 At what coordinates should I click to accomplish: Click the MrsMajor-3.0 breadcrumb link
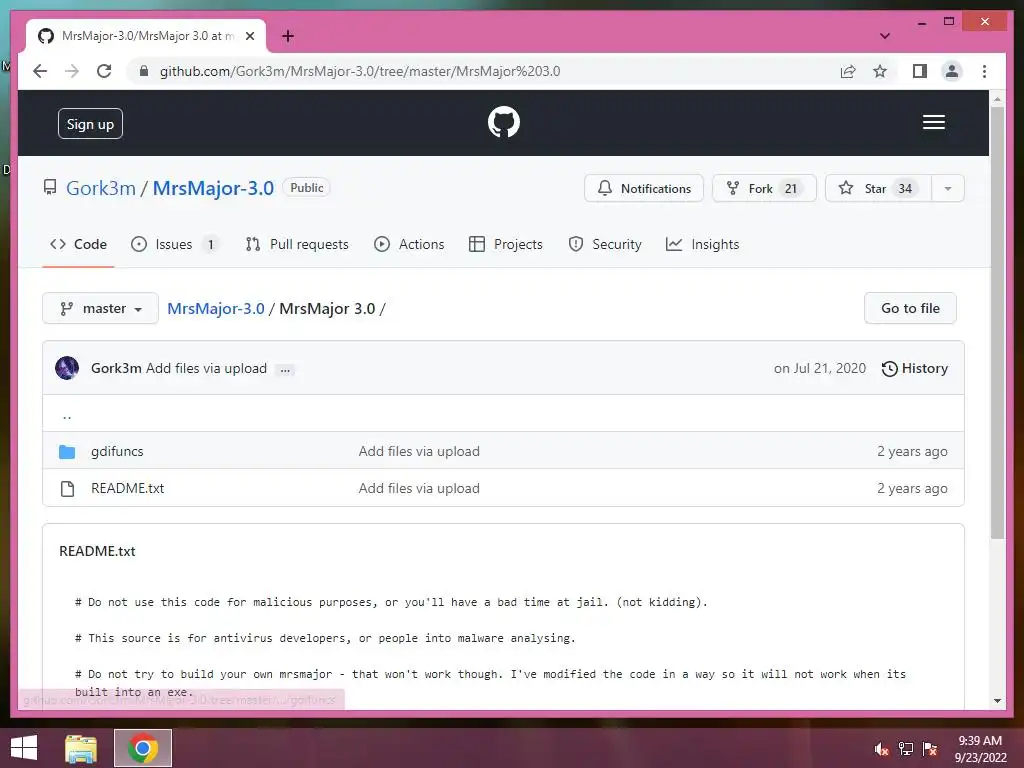(216, 308)
